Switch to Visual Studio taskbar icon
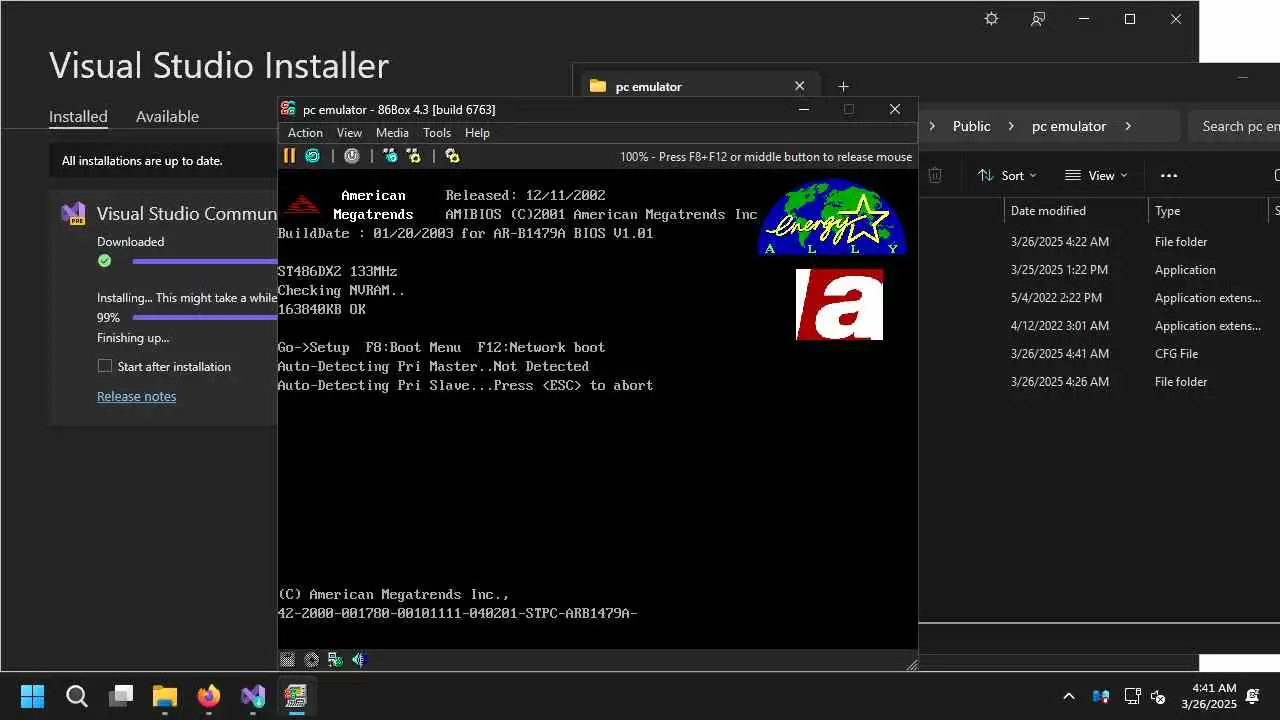Image resolution: width=1280 pixels, height=720 pixels. 253,696
